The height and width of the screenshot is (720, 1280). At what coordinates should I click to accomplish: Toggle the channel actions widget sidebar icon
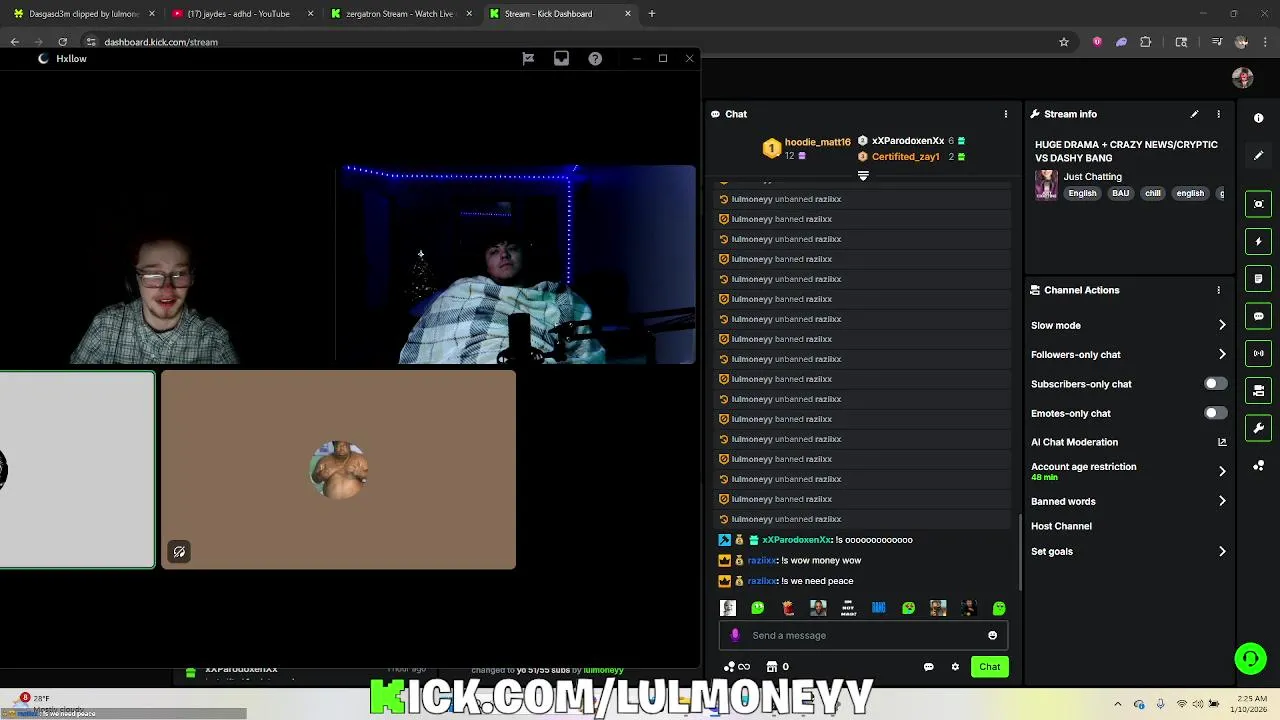click(1258, 390)
